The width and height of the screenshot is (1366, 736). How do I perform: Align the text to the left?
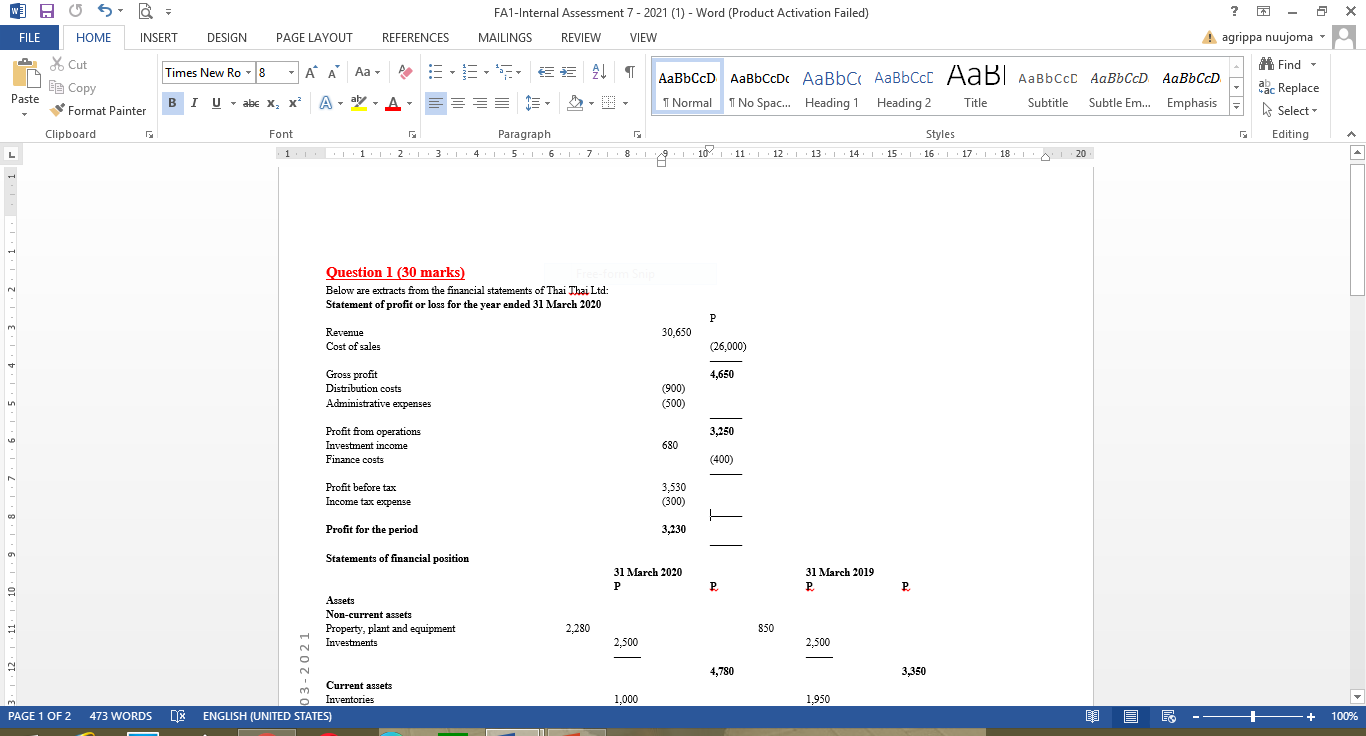tap(436, 103)
